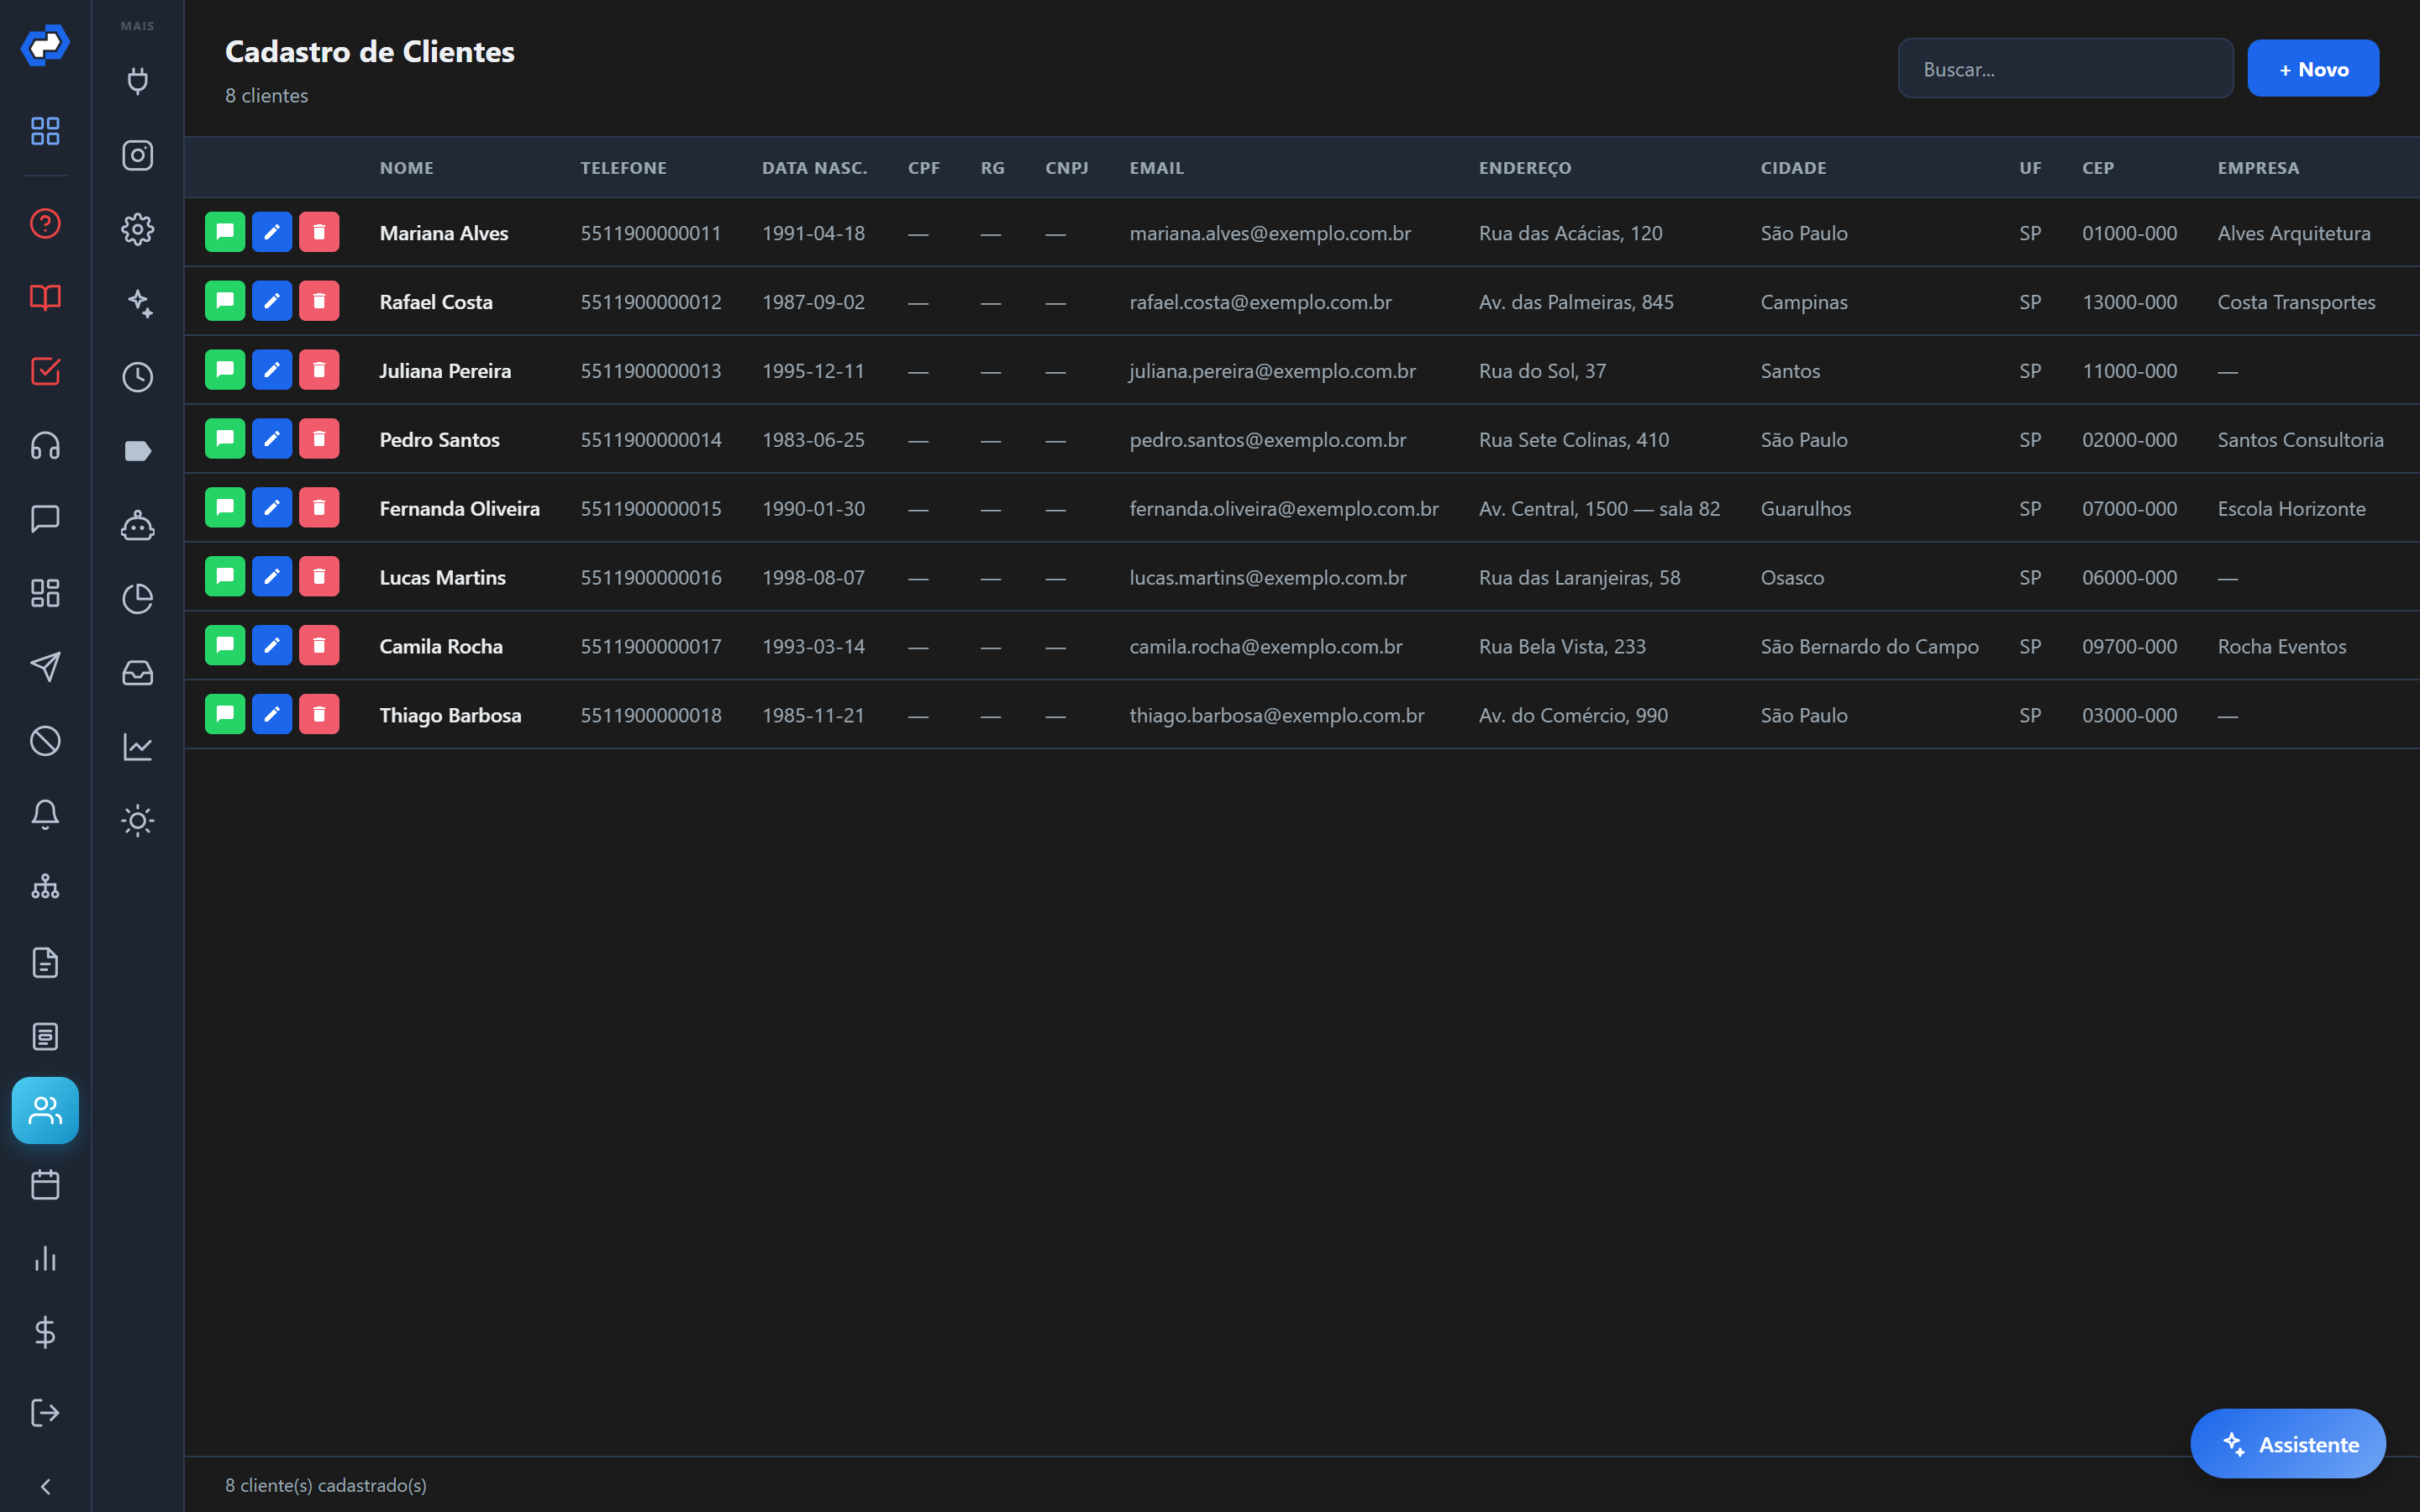Open chat with Camila Rocha

[x=225, y=645]
